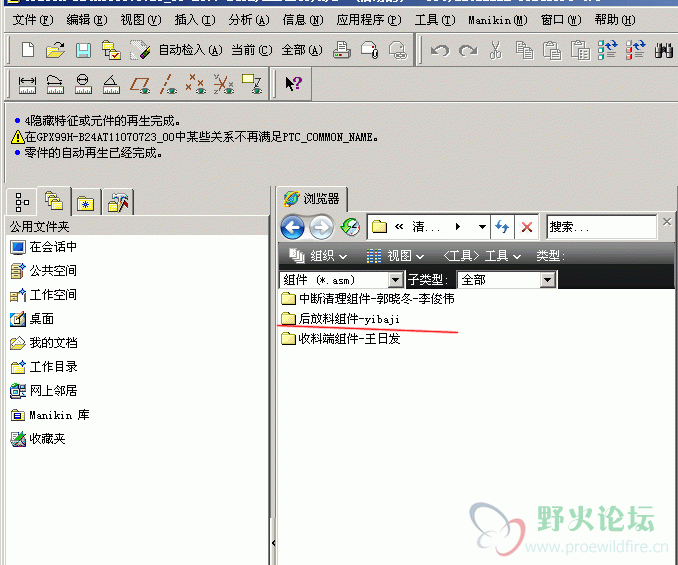Save with the floppy disk icon
The image size is (678, 565).
tap(83, 50)
